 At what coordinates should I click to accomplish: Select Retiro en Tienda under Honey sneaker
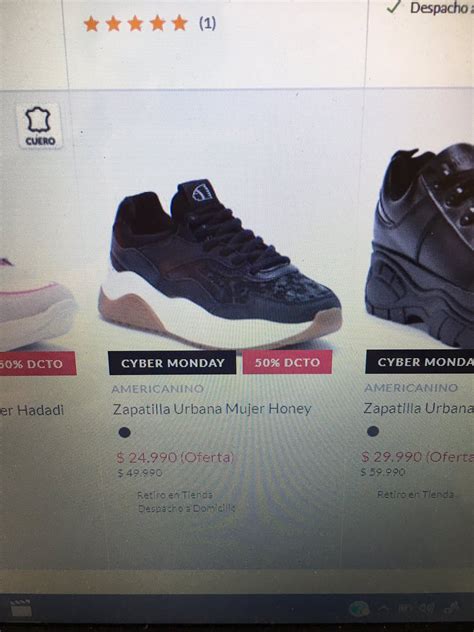175,495
